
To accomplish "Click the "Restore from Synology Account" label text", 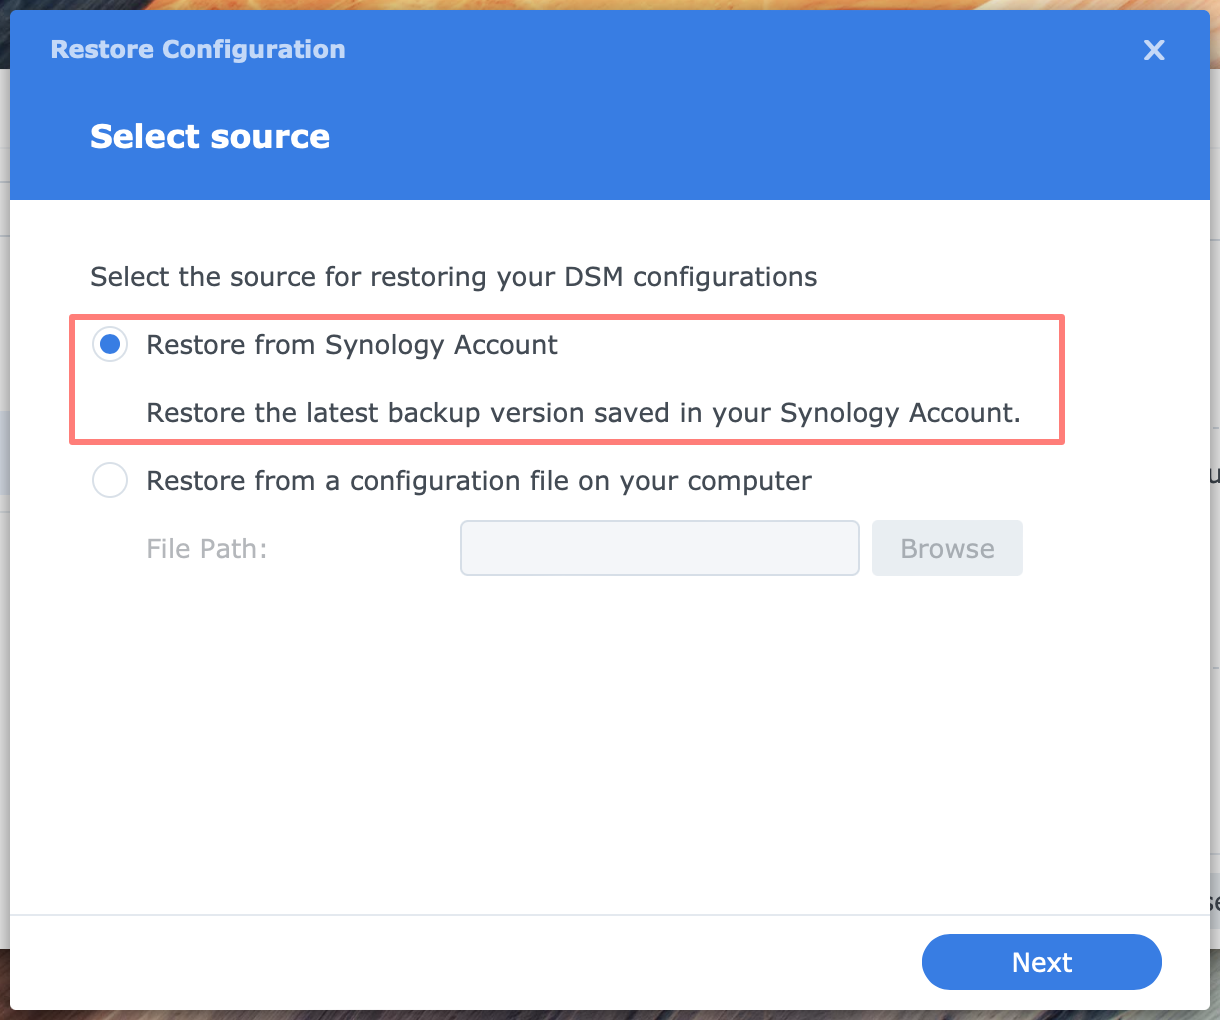I will pos(351,344).
